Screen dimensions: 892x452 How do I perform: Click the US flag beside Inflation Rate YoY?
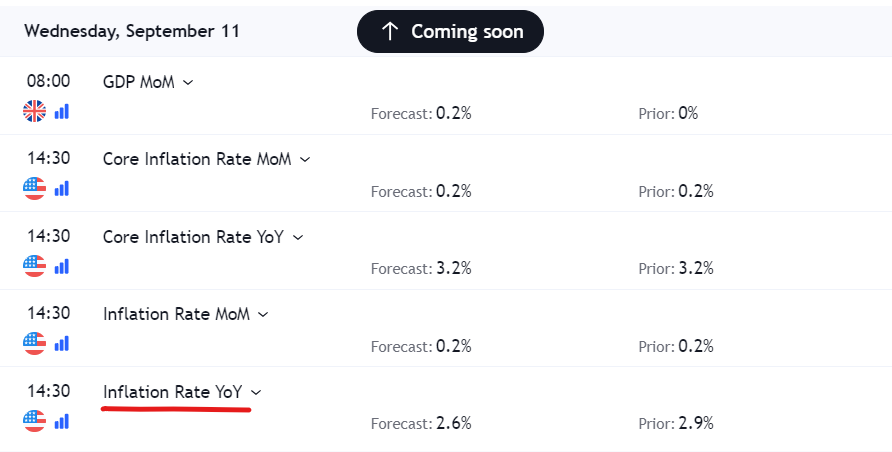tap(34, 421)
